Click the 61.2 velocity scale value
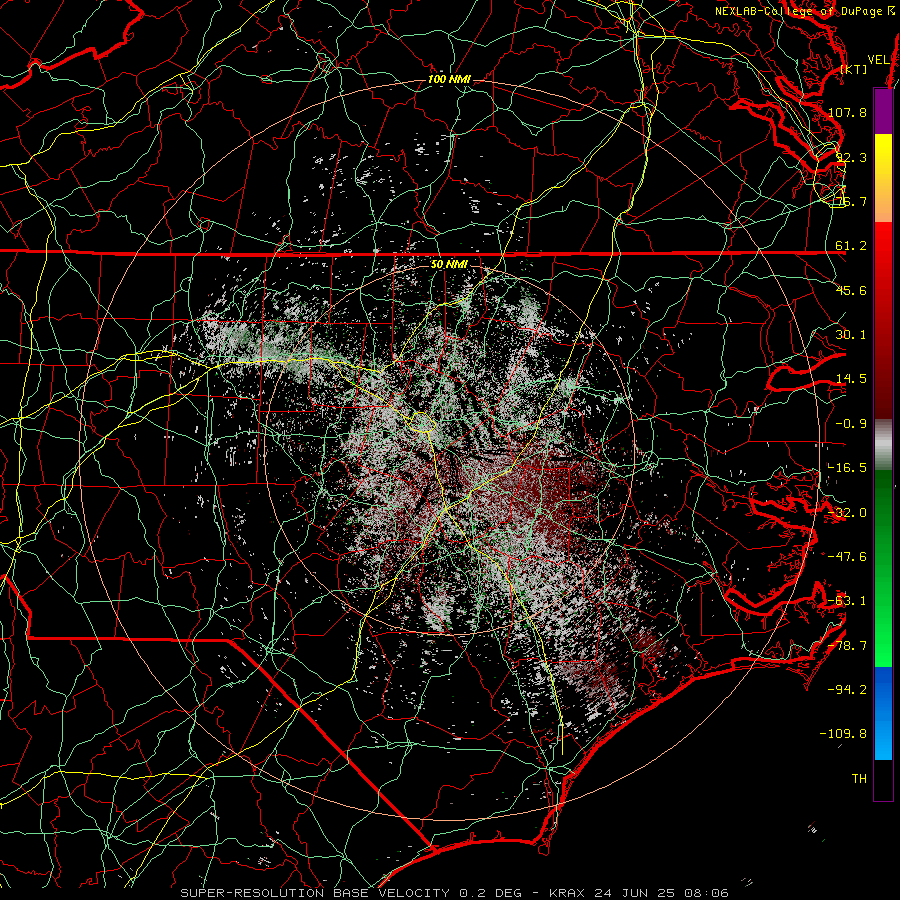900x900 pixels. pos(851,246)
